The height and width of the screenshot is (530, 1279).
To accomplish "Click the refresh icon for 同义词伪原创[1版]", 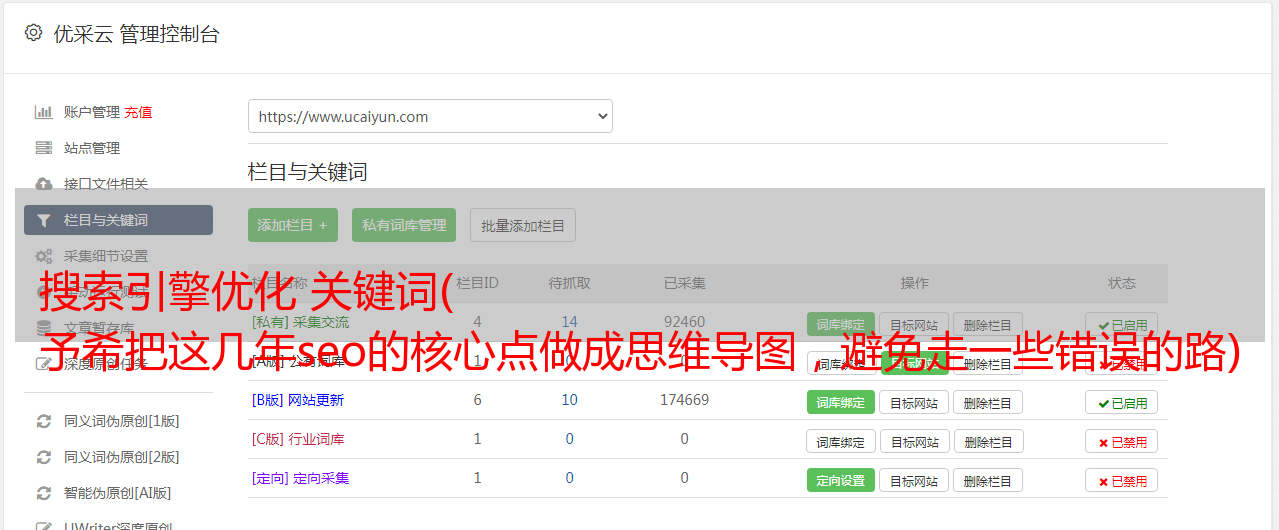I will pyautogui.click(x=43, y=421).
